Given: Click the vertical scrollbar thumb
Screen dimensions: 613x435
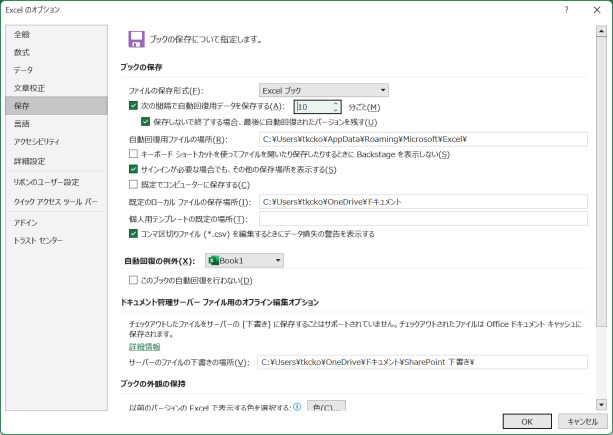Looking at the screenshot, I should pos(601,182).
